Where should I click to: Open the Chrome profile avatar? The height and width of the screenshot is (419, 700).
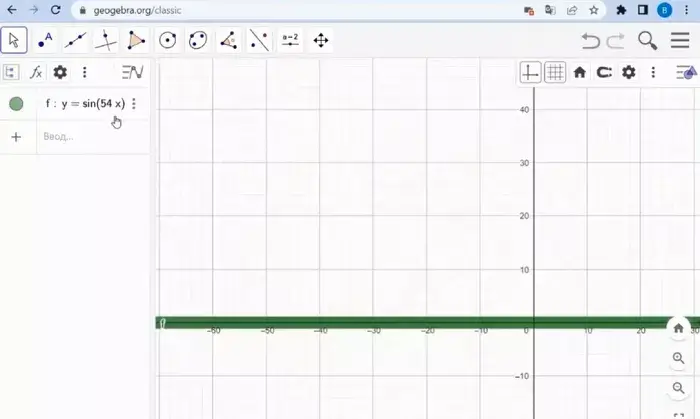(x=664, y=10)
